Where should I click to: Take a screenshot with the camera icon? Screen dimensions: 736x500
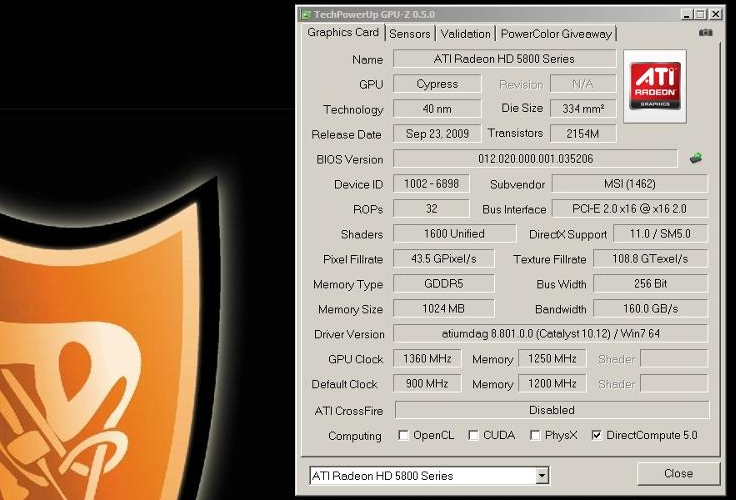click(x=705, y=32)
